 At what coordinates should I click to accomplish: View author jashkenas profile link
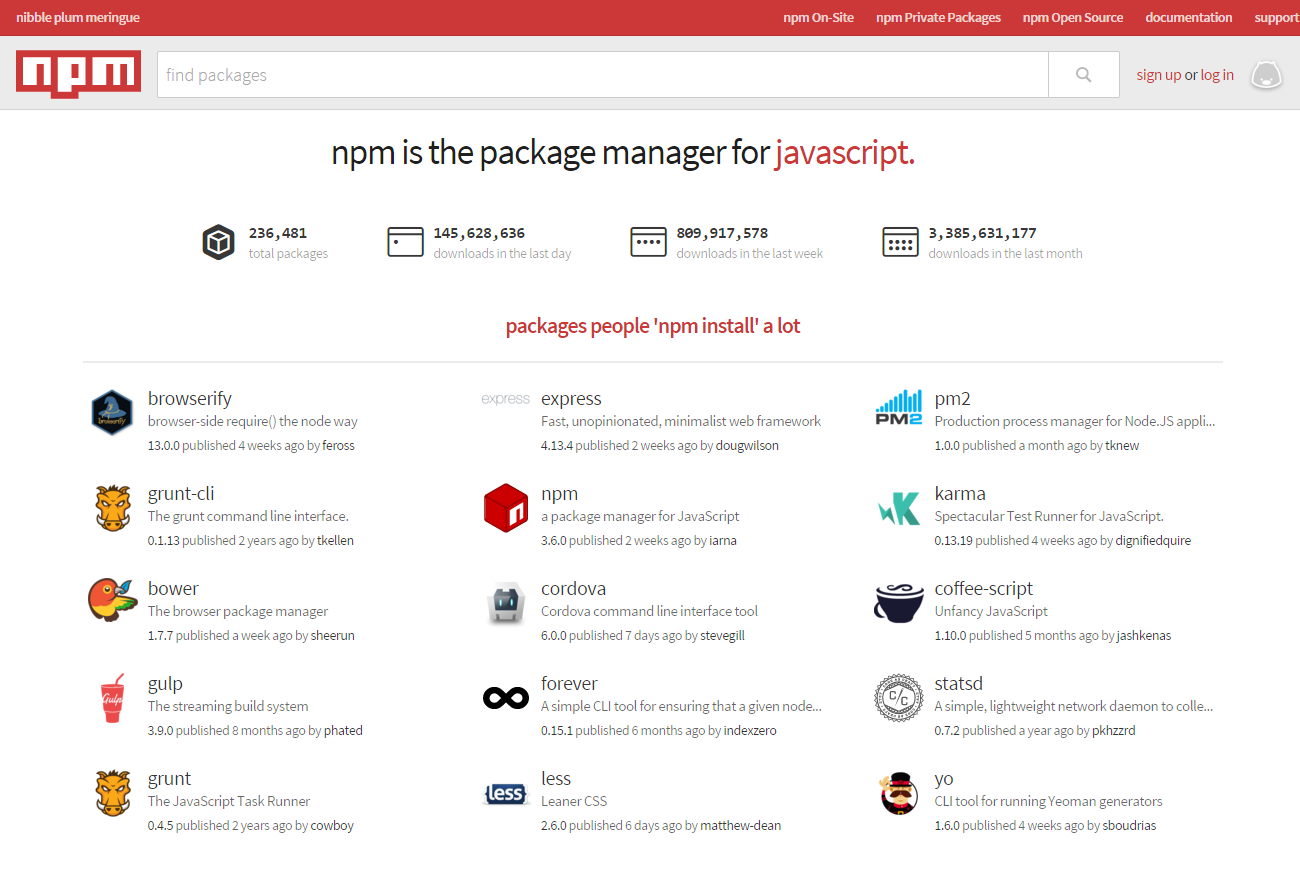pos(1144,636)
